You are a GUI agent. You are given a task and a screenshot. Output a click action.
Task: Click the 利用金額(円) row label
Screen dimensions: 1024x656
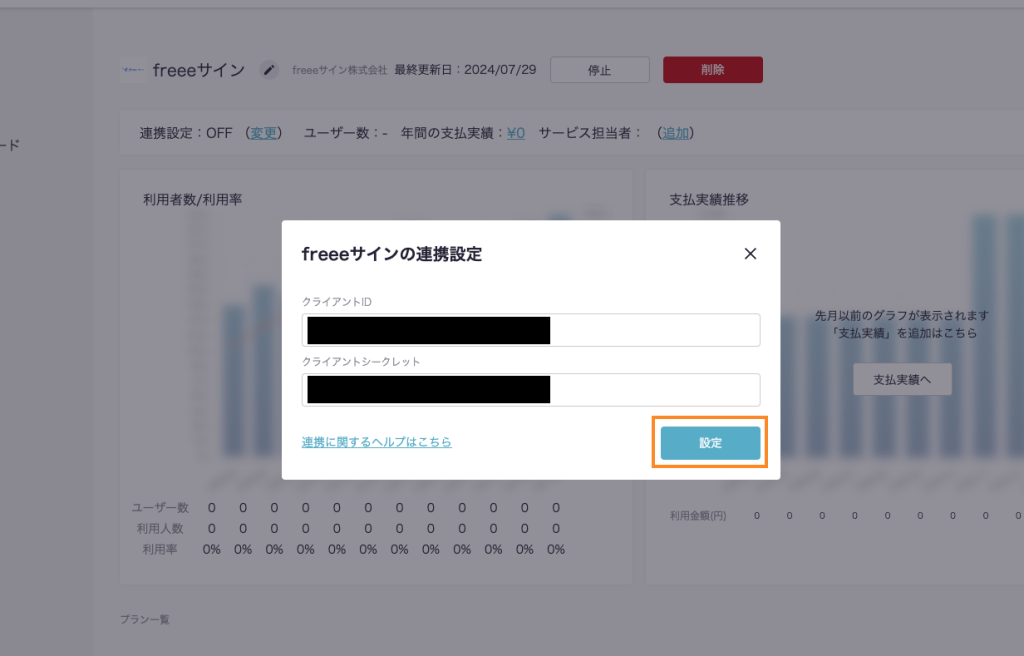point(698,515)
